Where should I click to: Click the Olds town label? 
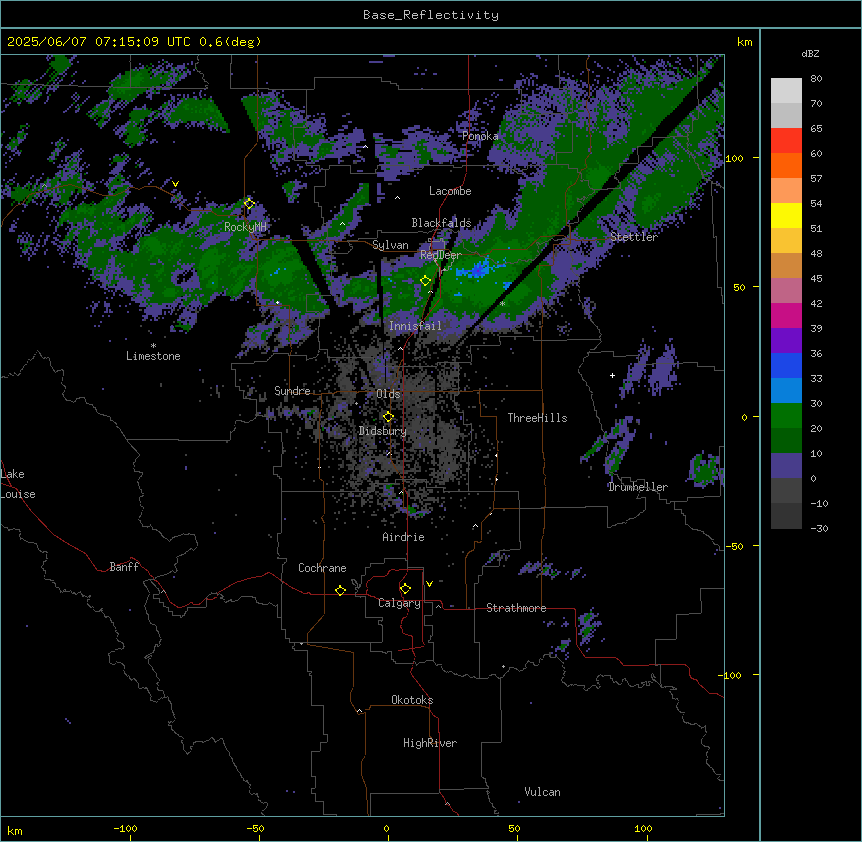pos(388,394)
